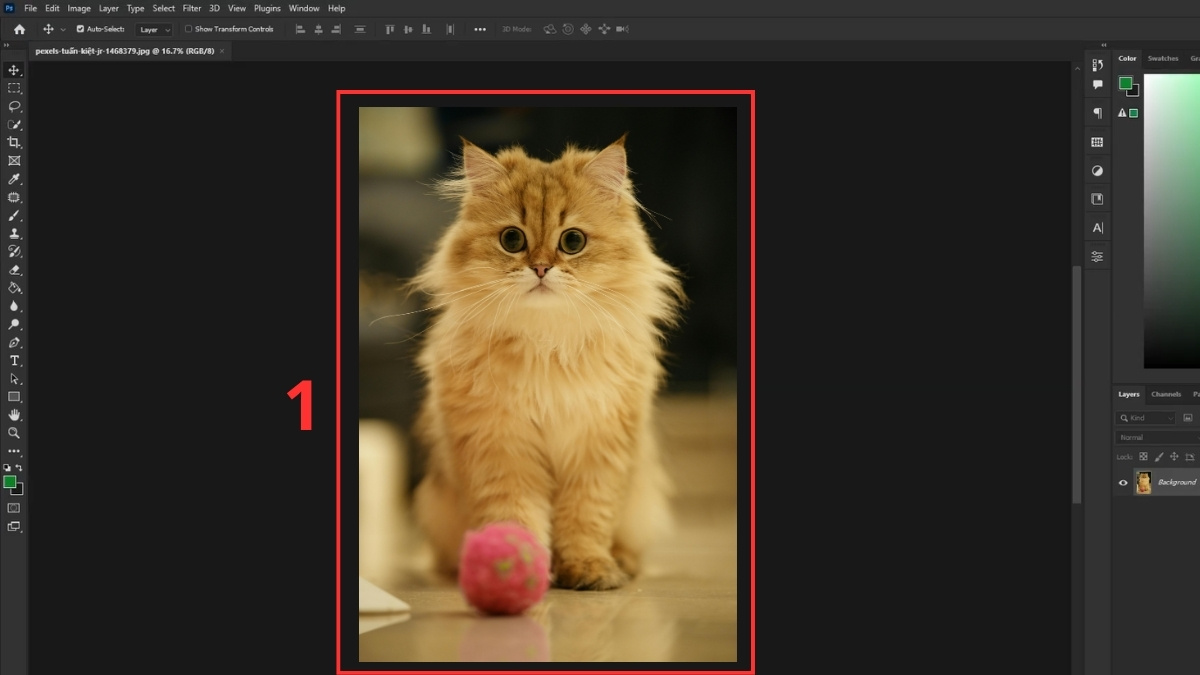Close the pexels-tuan-kiet-jr document tab
Image resolution: width=1200 pixels, height=675 pixels.
pyautogui.click(x=222, y=50)
